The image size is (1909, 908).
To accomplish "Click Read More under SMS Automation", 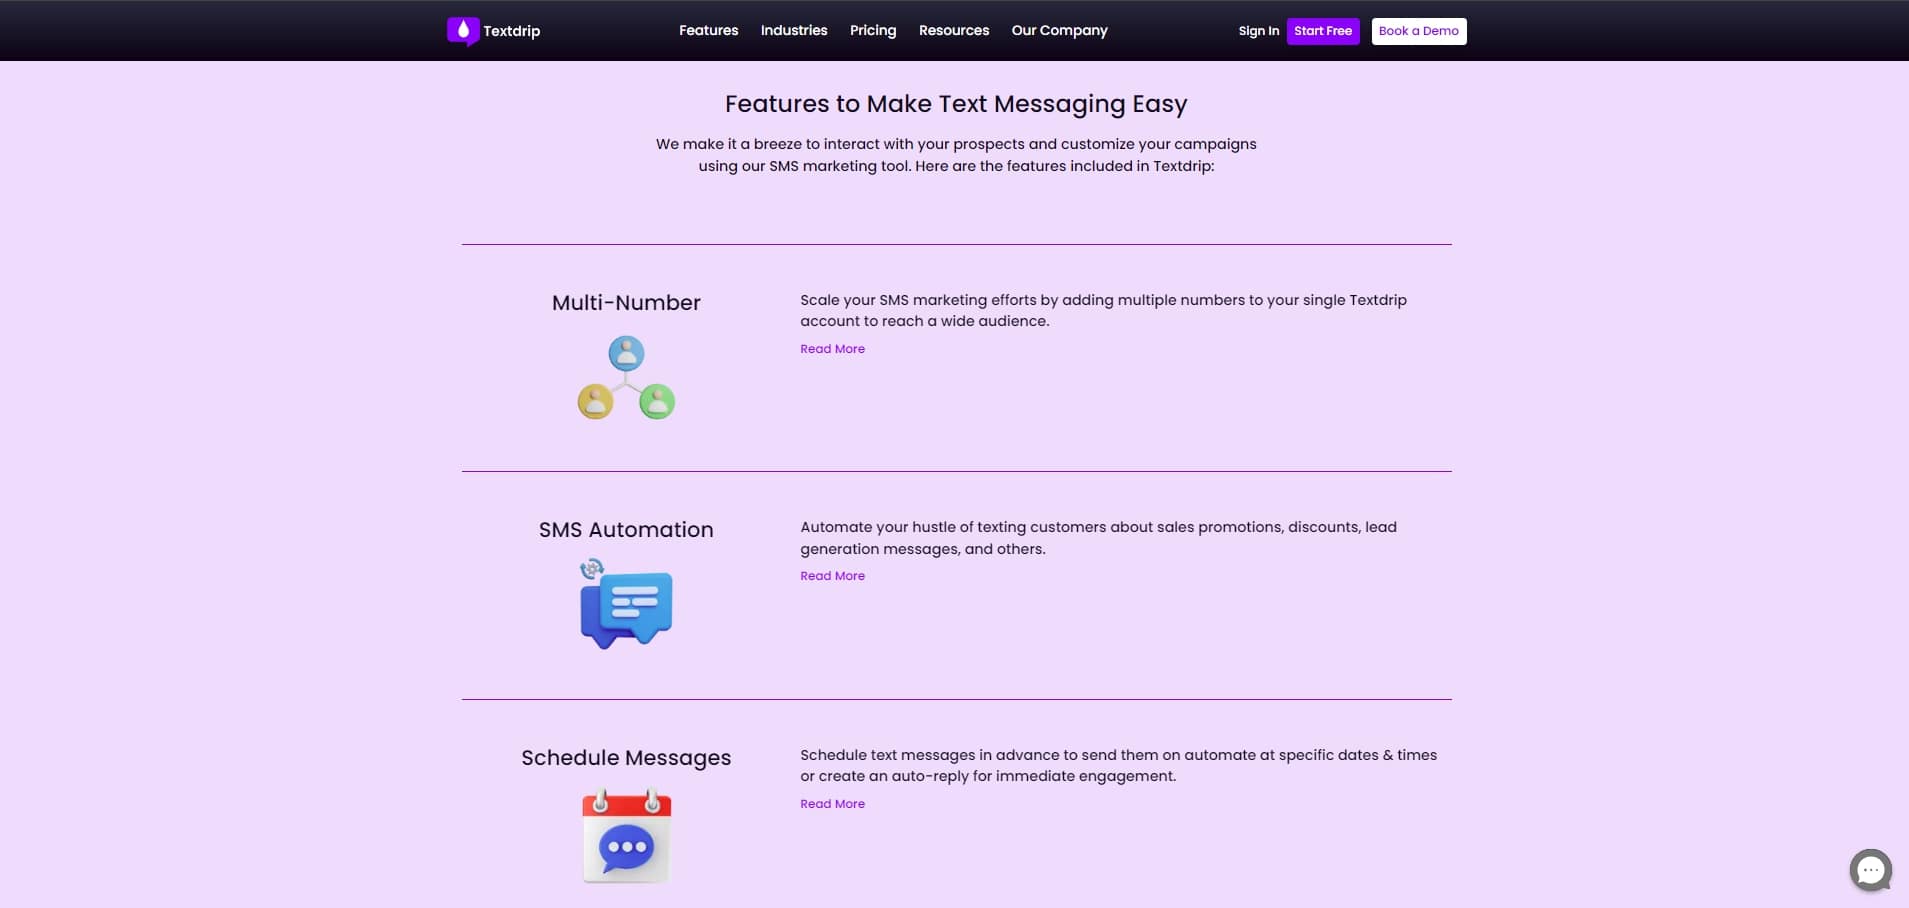I will [x=832, y=575].
